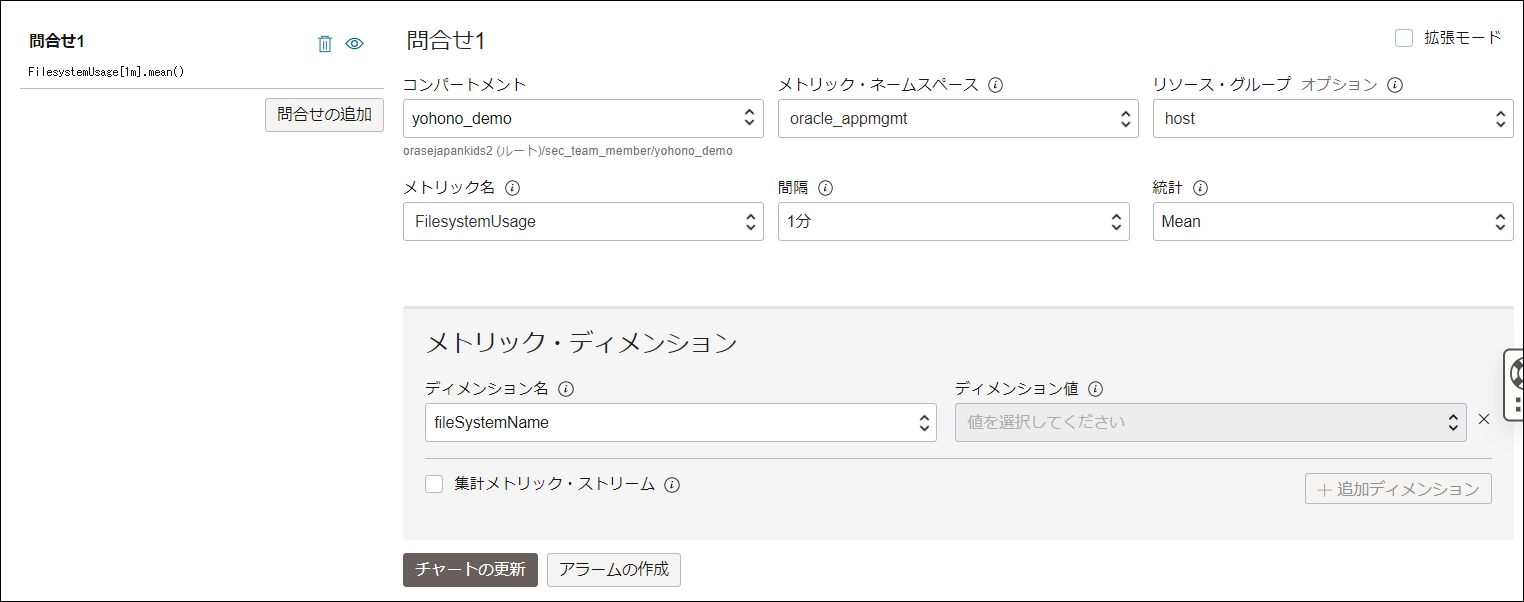Expand the メトリック名 dropdown with FilesystemUsage

coord(583,222)
